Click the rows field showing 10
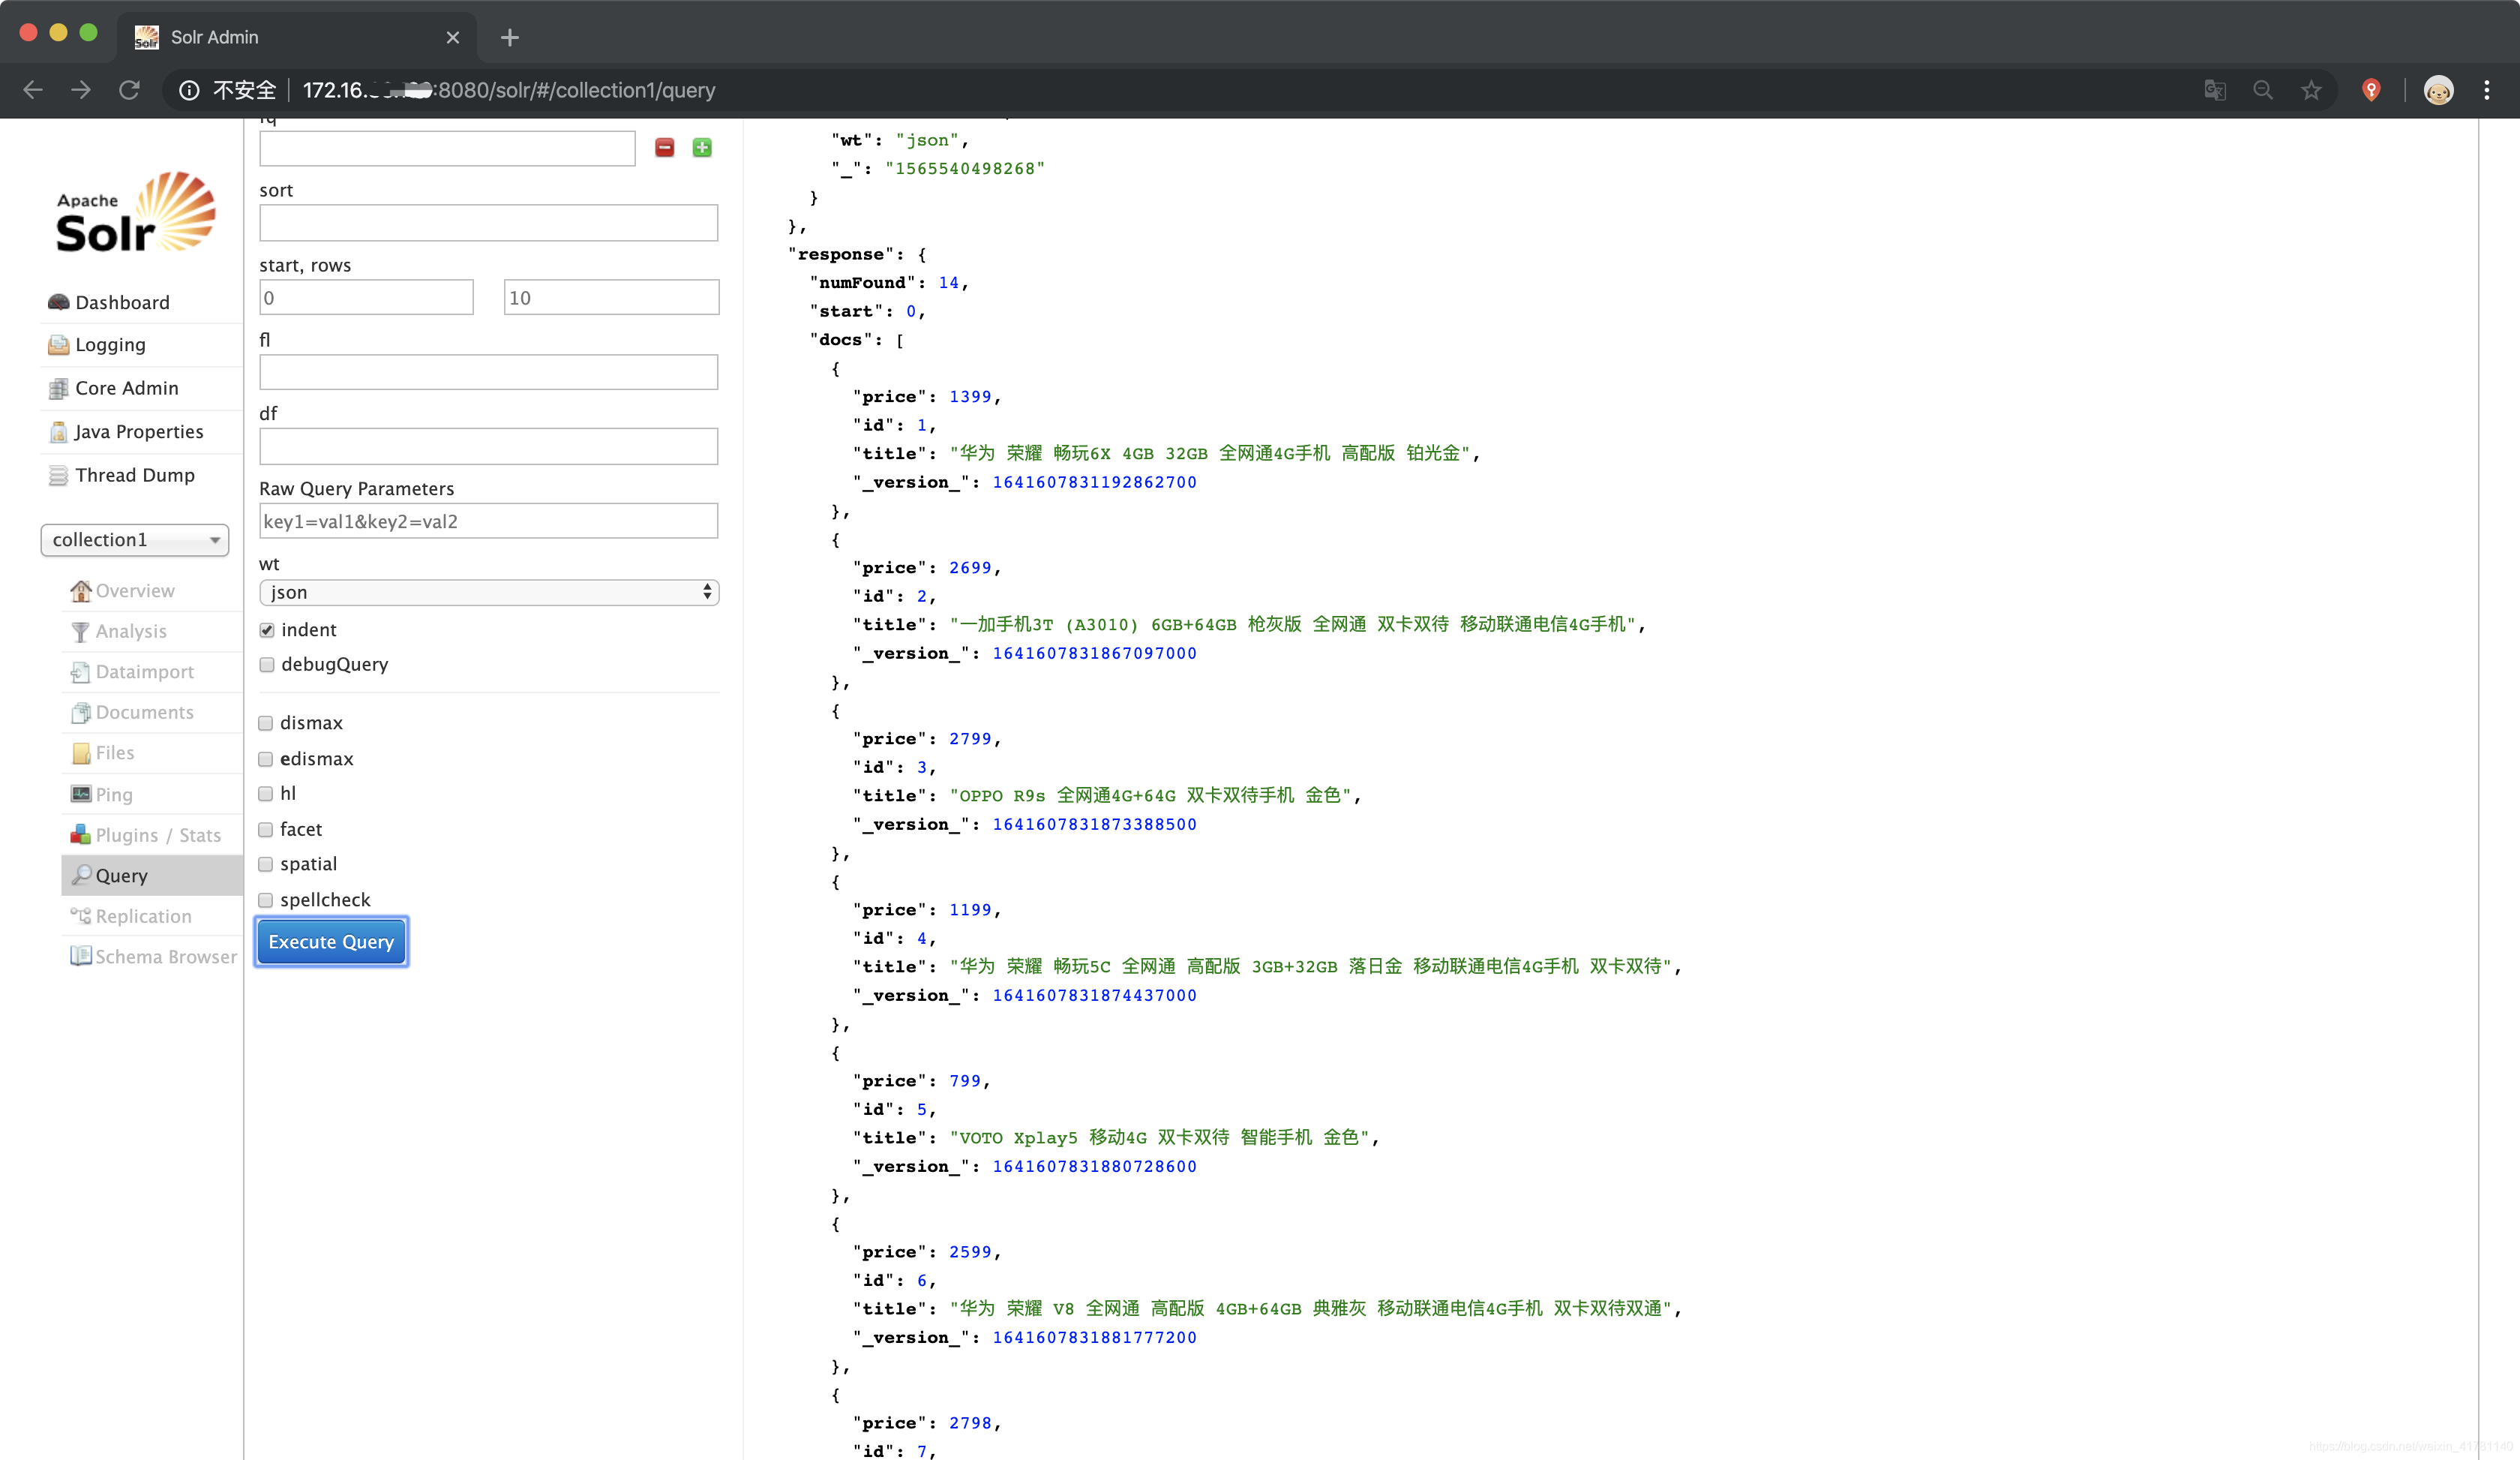The image size is (2520, 1460). coord(611,297)
